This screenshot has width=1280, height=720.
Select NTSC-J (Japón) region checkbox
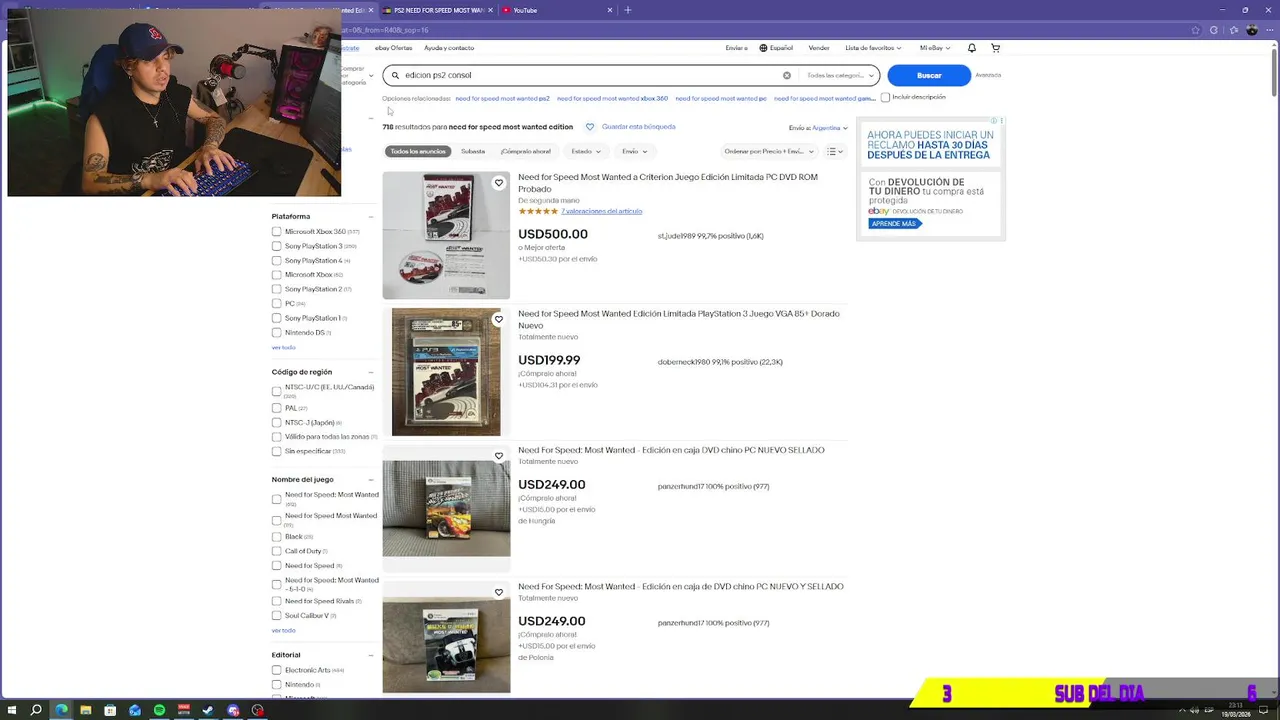coord(277,422)
